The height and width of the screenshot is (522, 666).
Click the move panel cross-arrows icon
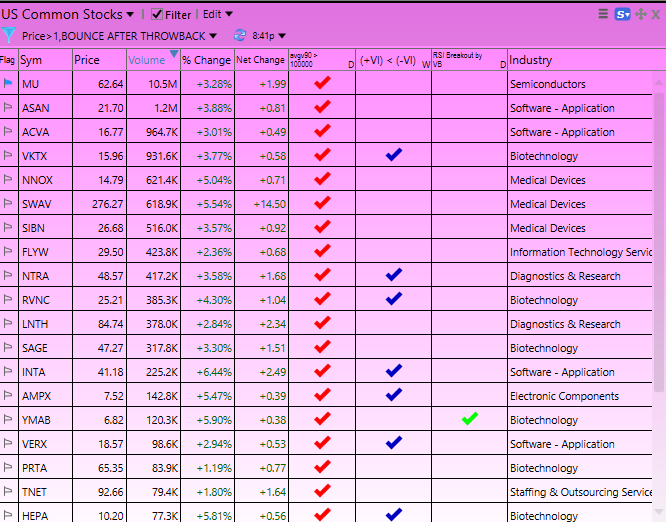pos(641,14)
